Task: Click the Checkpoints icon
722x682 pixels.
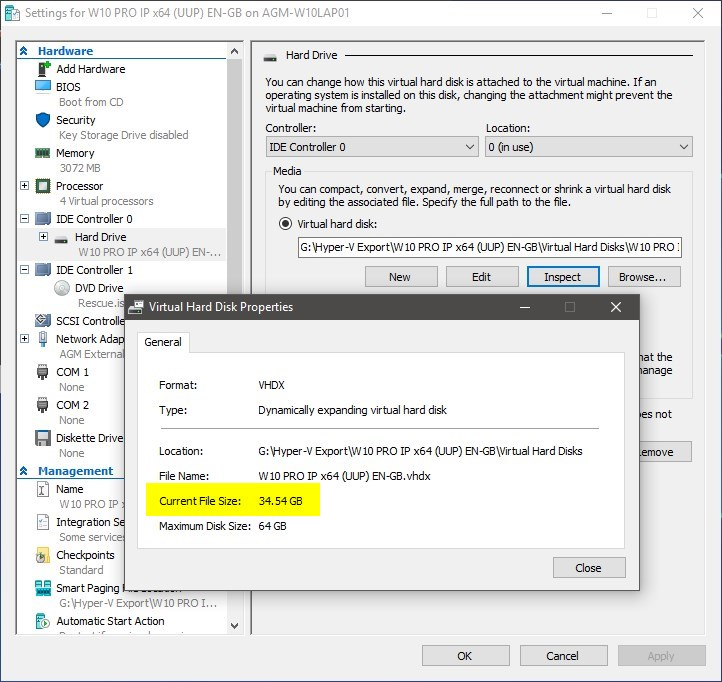Action: (42, 555)
